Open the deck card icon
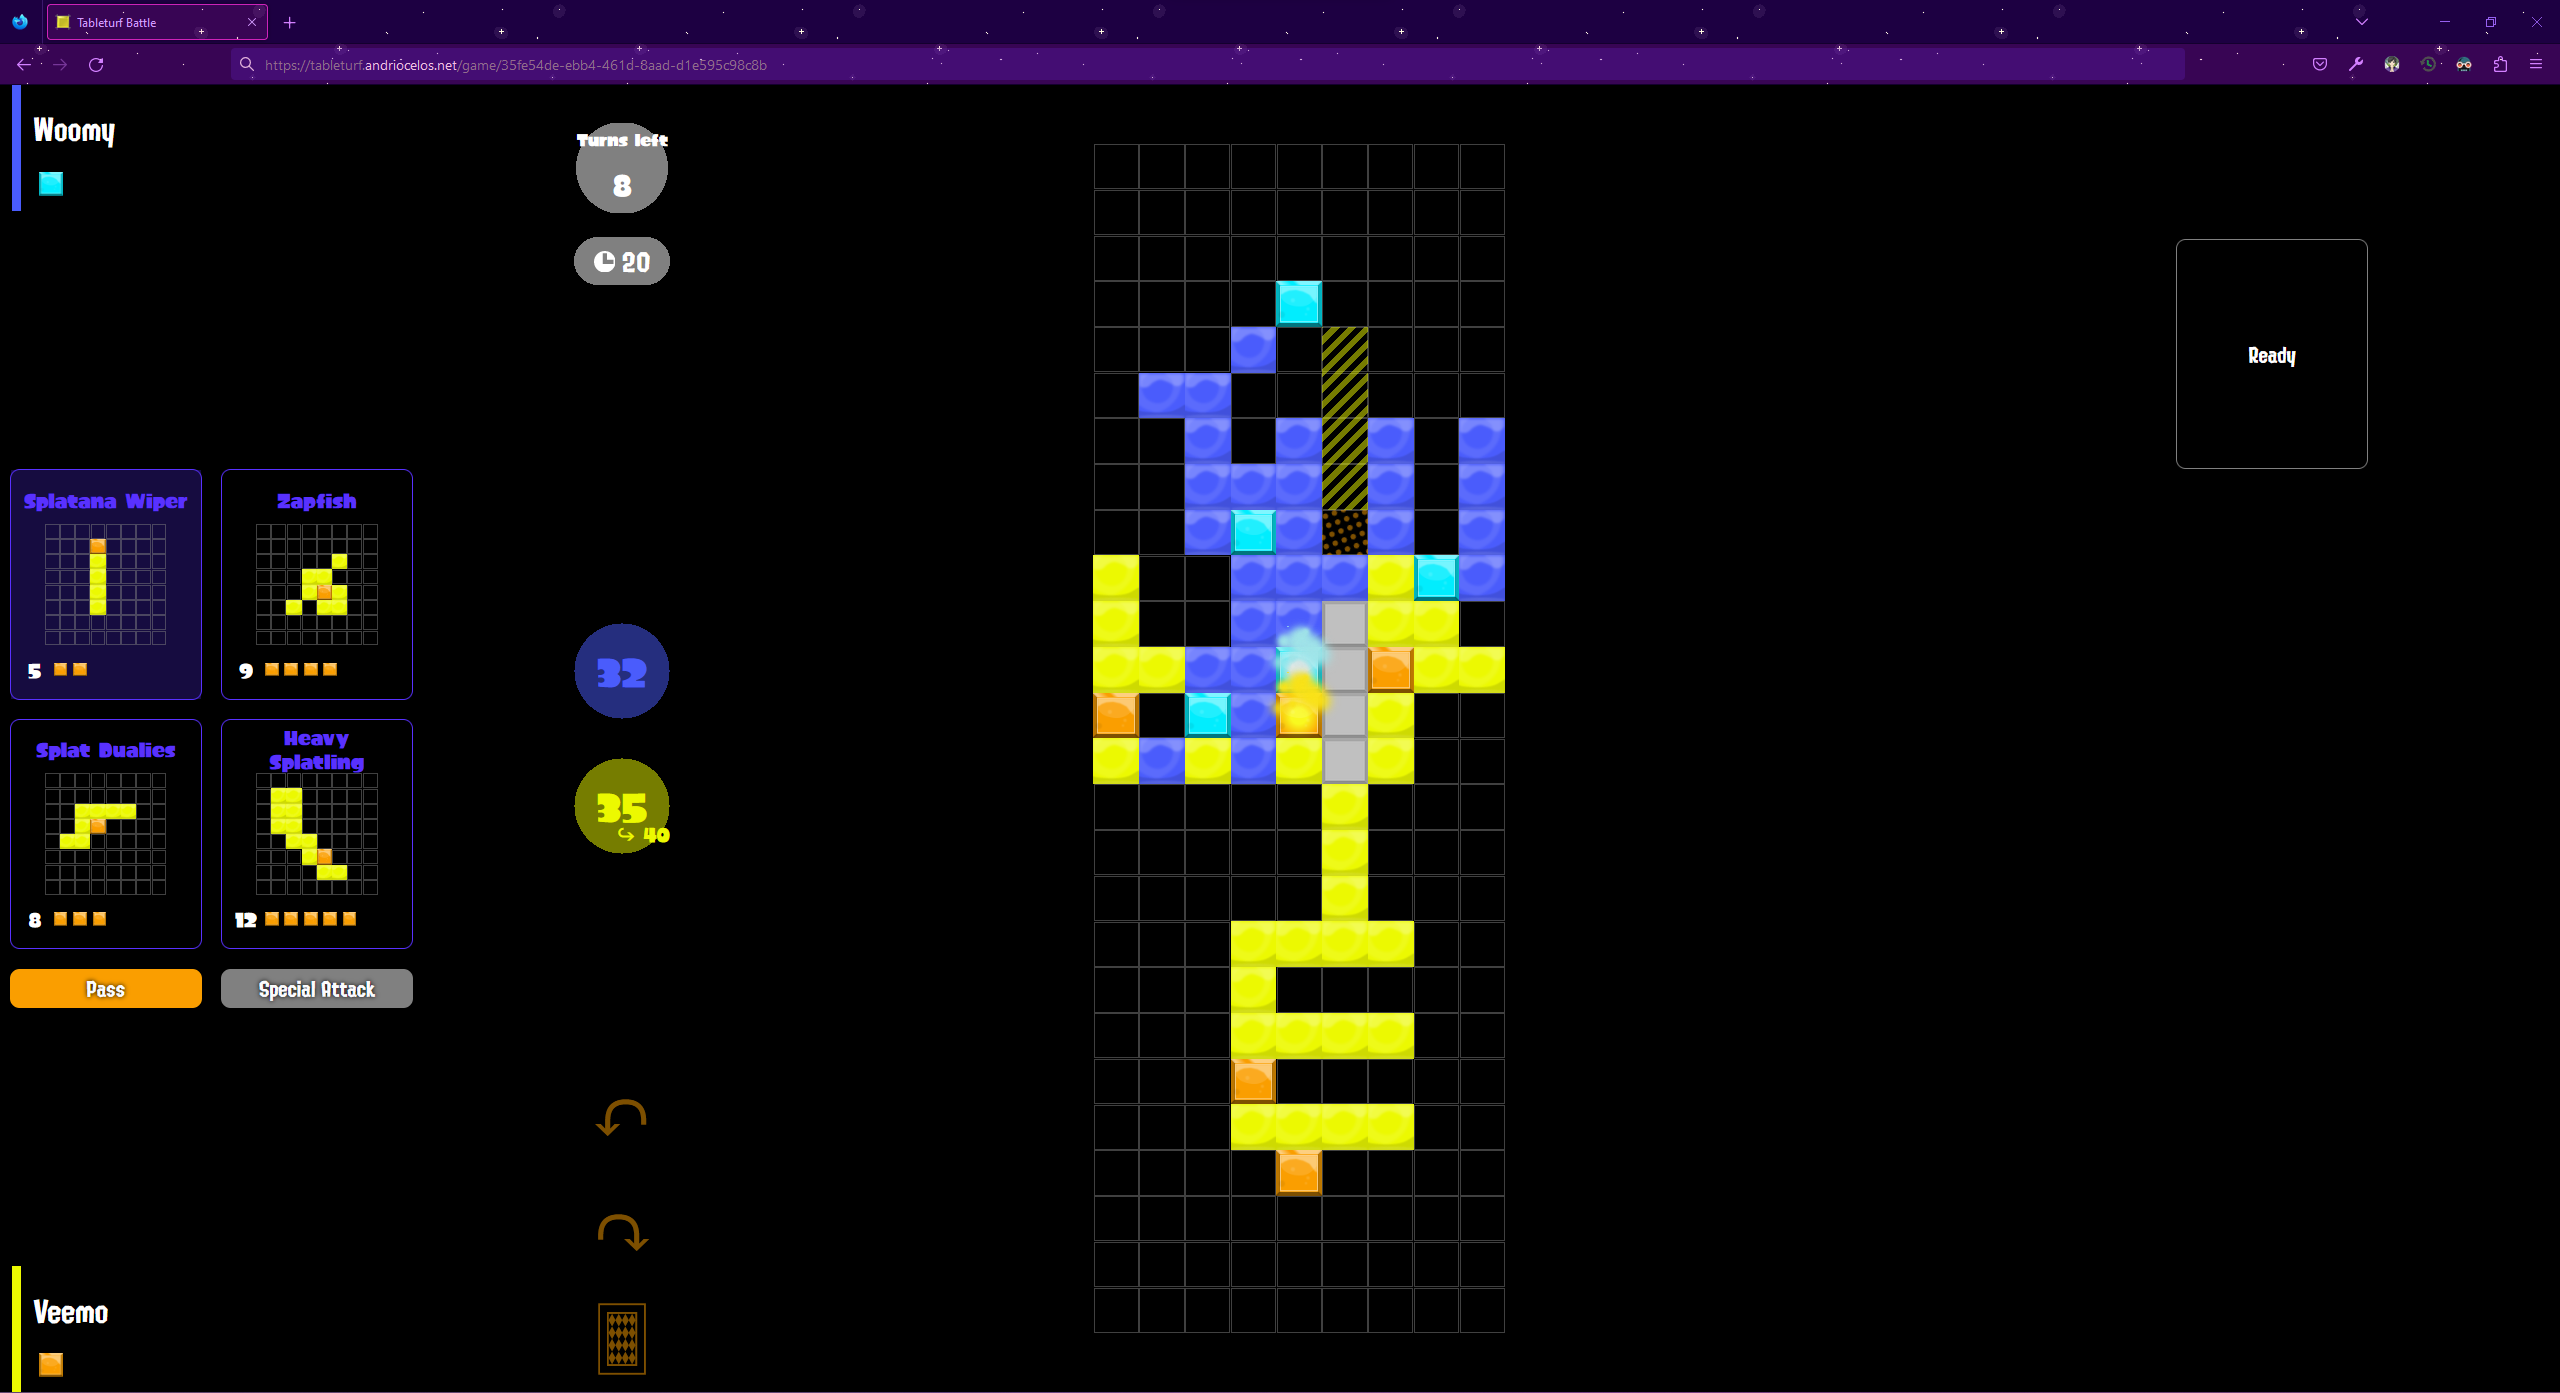 (x=621, y=1338)
